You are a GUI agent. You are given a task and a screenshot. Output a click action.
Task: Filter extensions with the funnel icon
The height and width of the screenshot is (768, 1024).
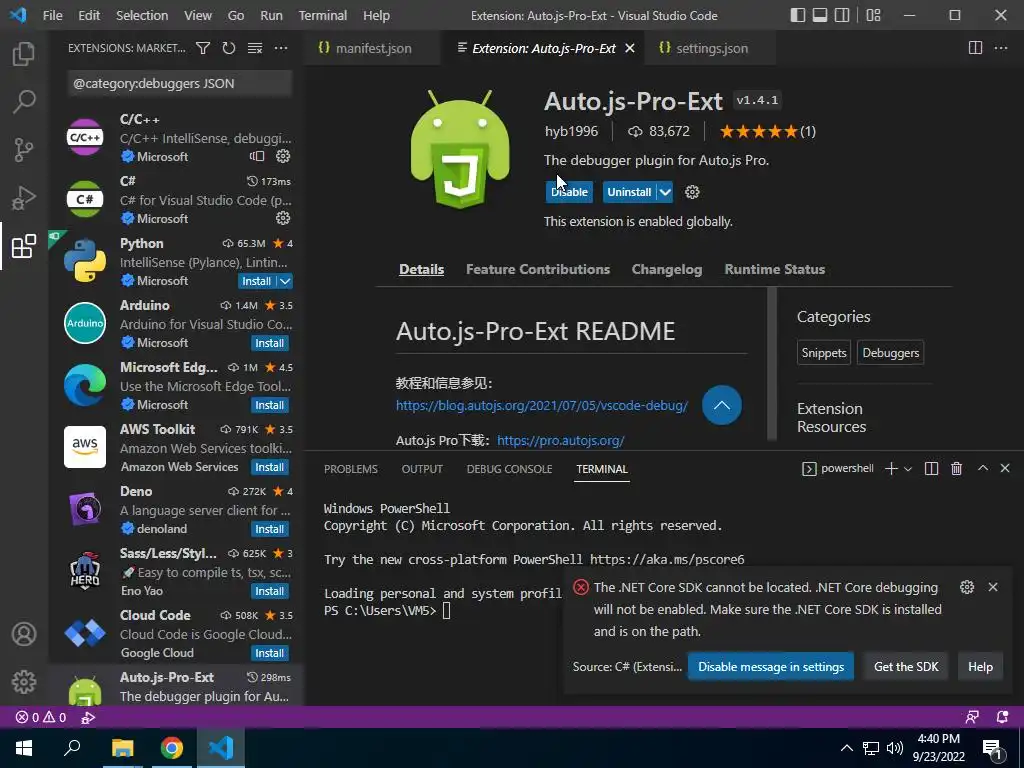[x=203, y=48]
